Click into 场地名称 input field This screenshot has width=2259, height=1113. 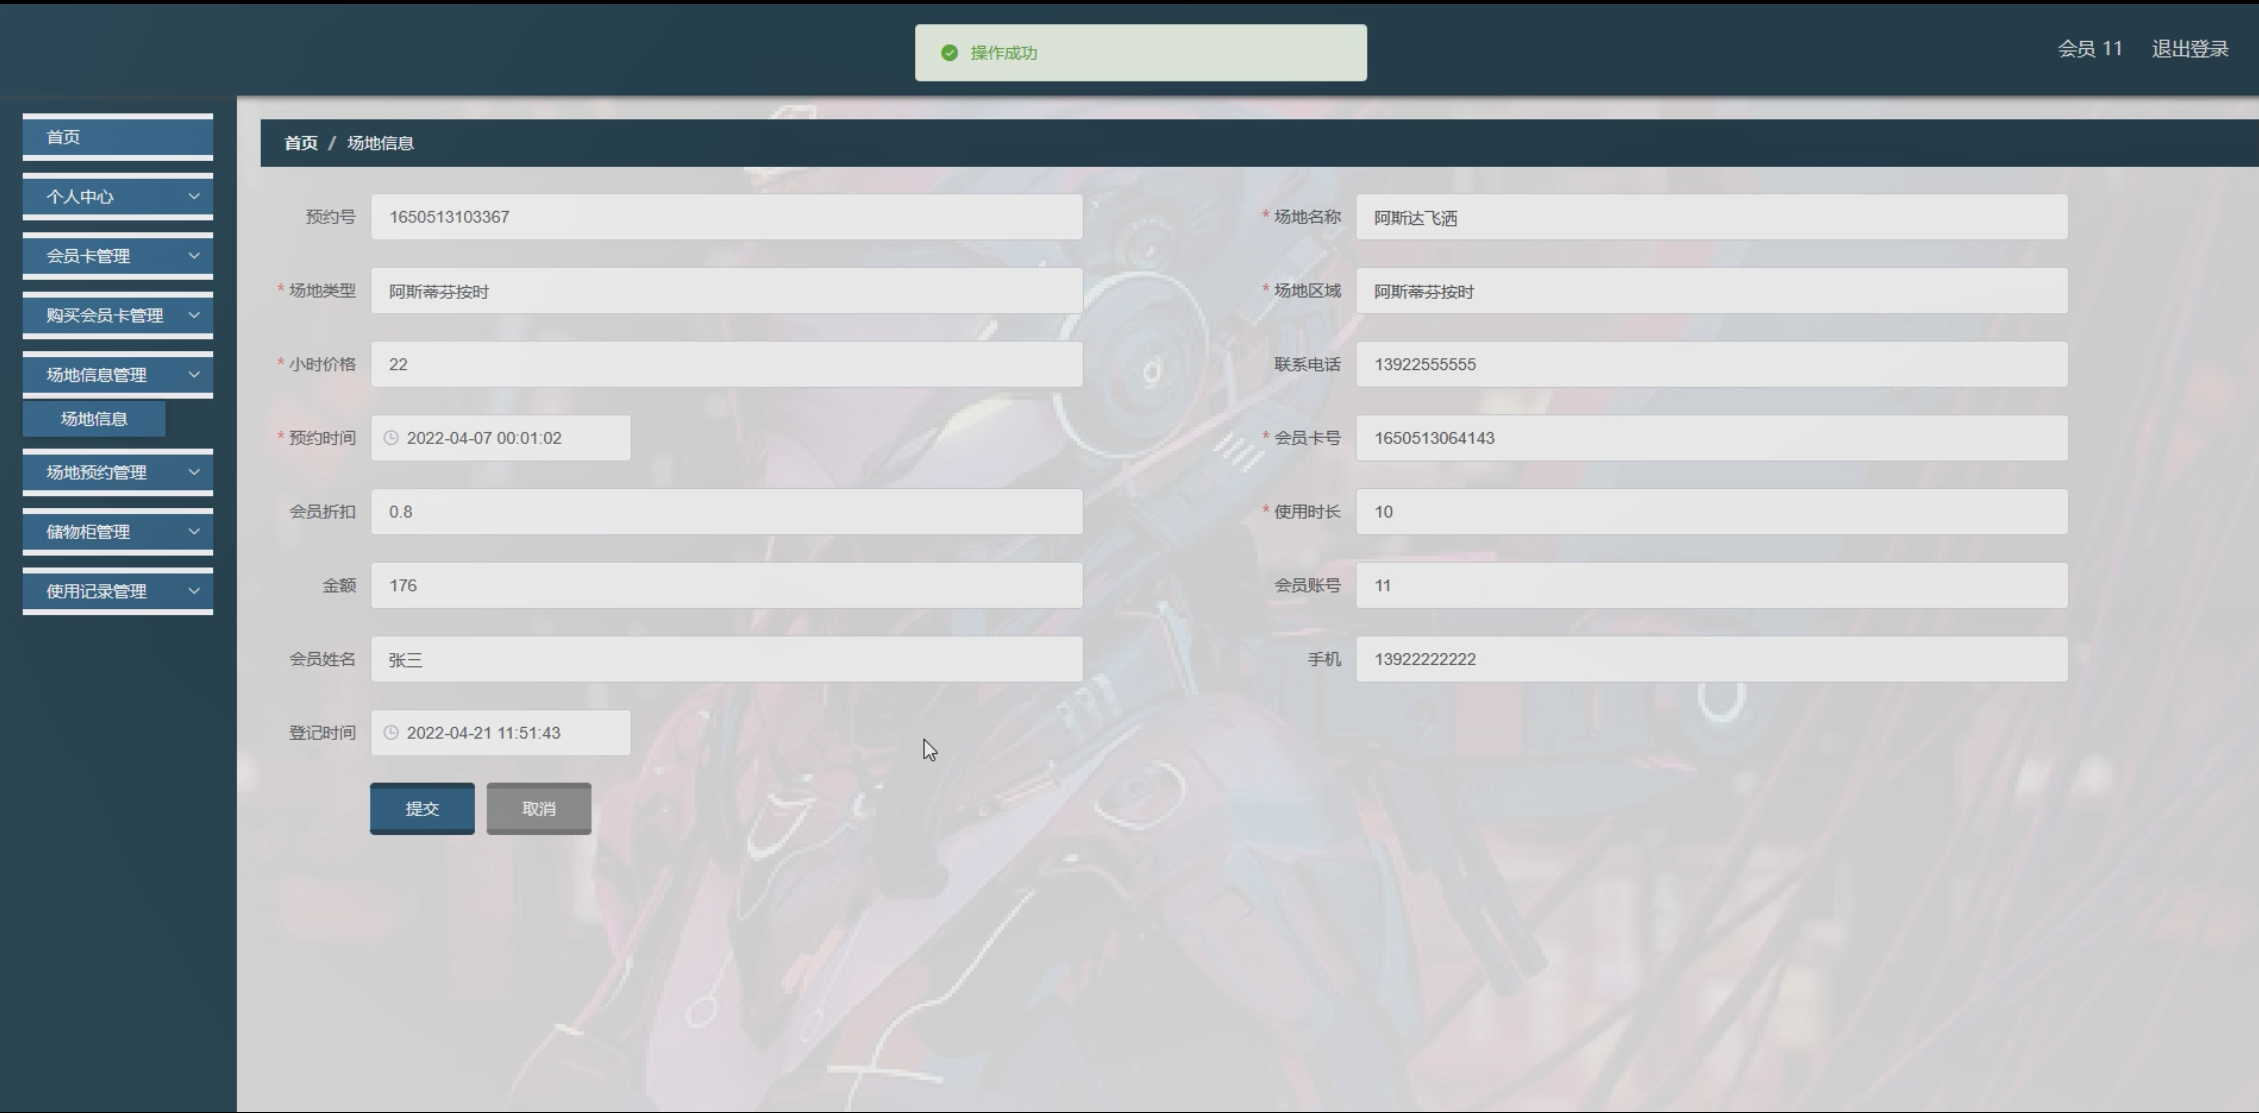click(x=1710, y=217)
